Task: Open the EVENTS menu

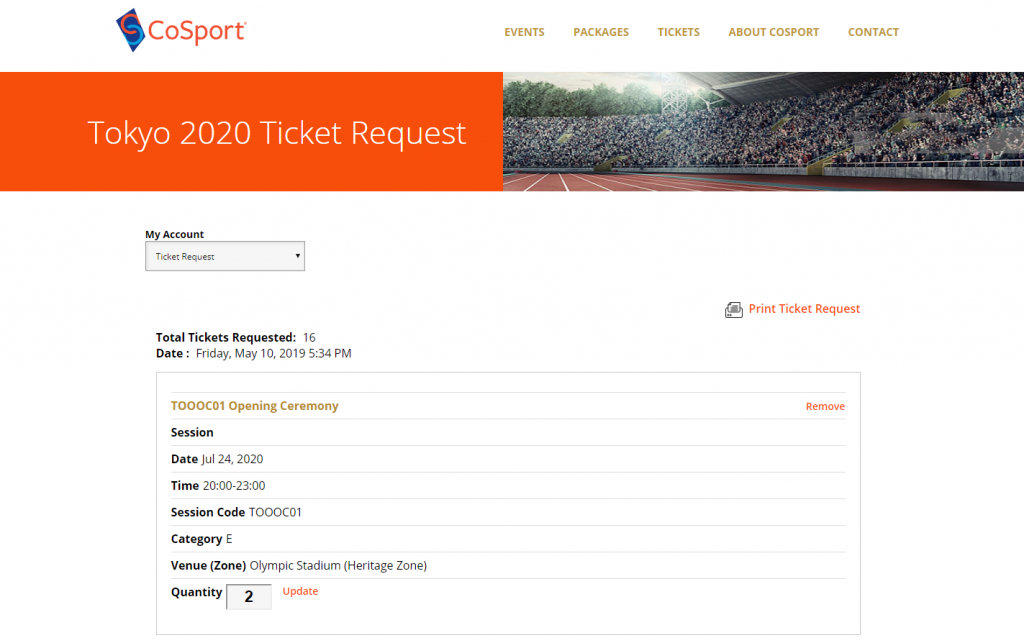Action: [524, 32]
